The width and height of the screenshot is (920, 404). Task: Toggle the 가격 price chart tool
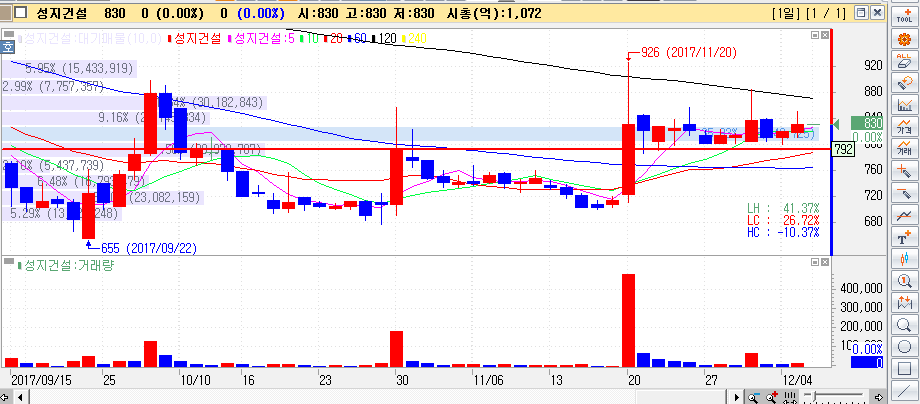pyautogui.click(x=905, y=127)
